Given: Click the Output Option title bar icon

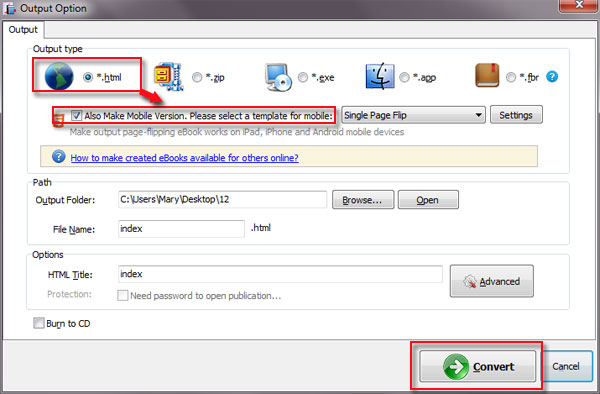Looking at the screenshot, I should (x=10, y=8).
